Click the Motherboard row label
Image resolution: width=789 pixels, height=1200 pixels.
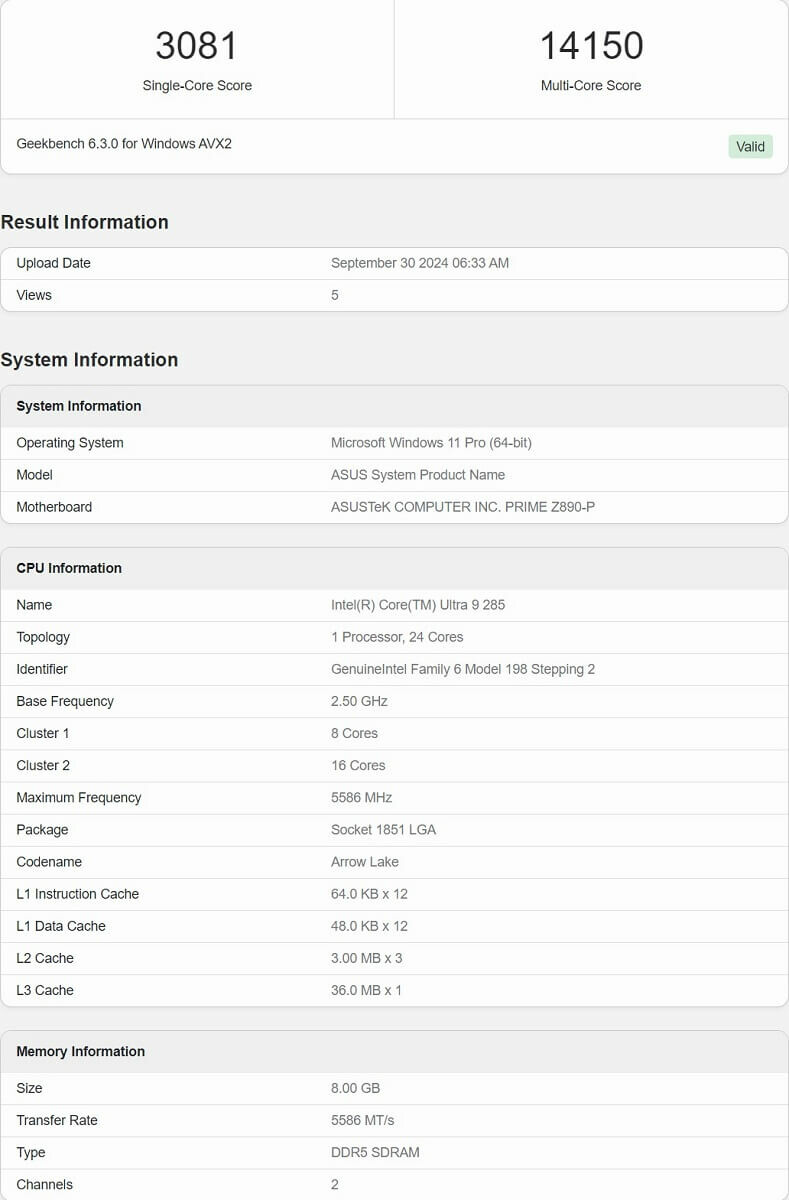click(x=54, y=507)
